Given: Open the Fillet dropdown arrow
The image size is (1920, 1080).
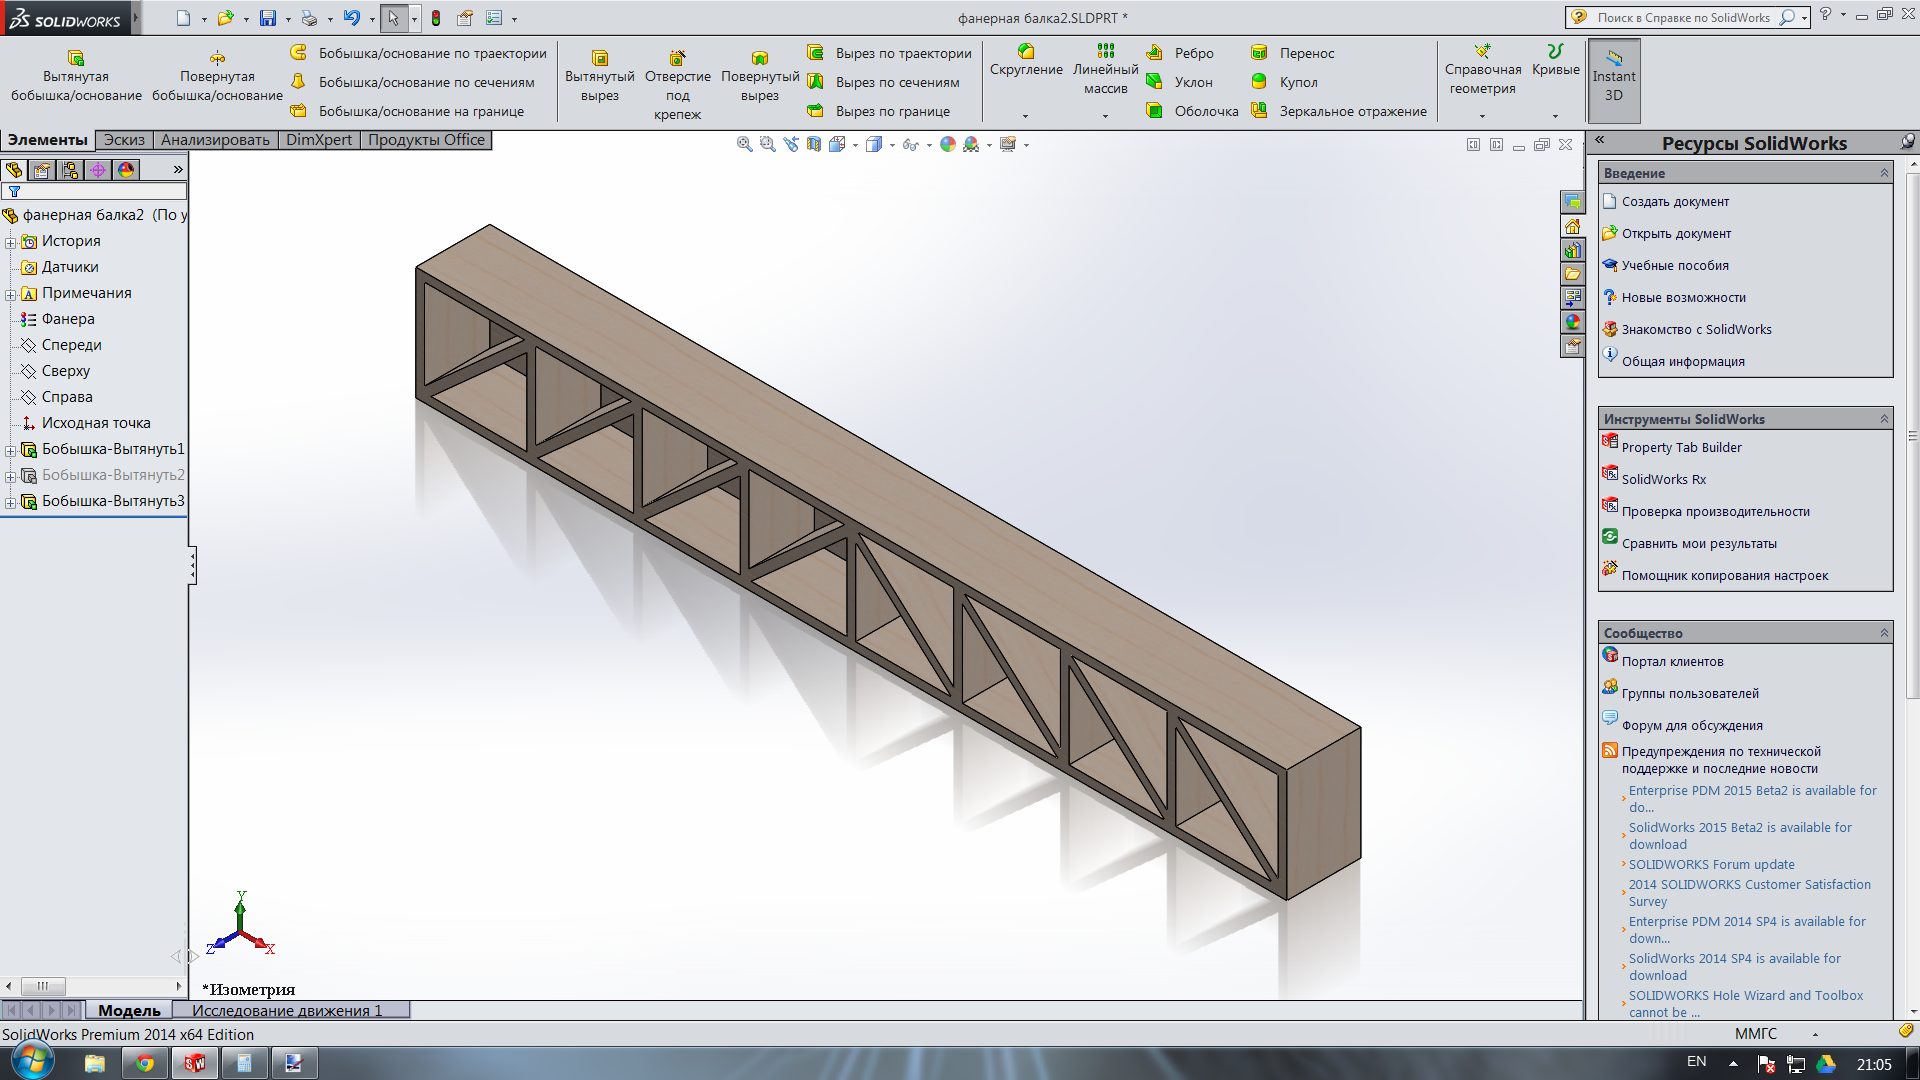Looking at the screenshot, I should click(1025, 116).
